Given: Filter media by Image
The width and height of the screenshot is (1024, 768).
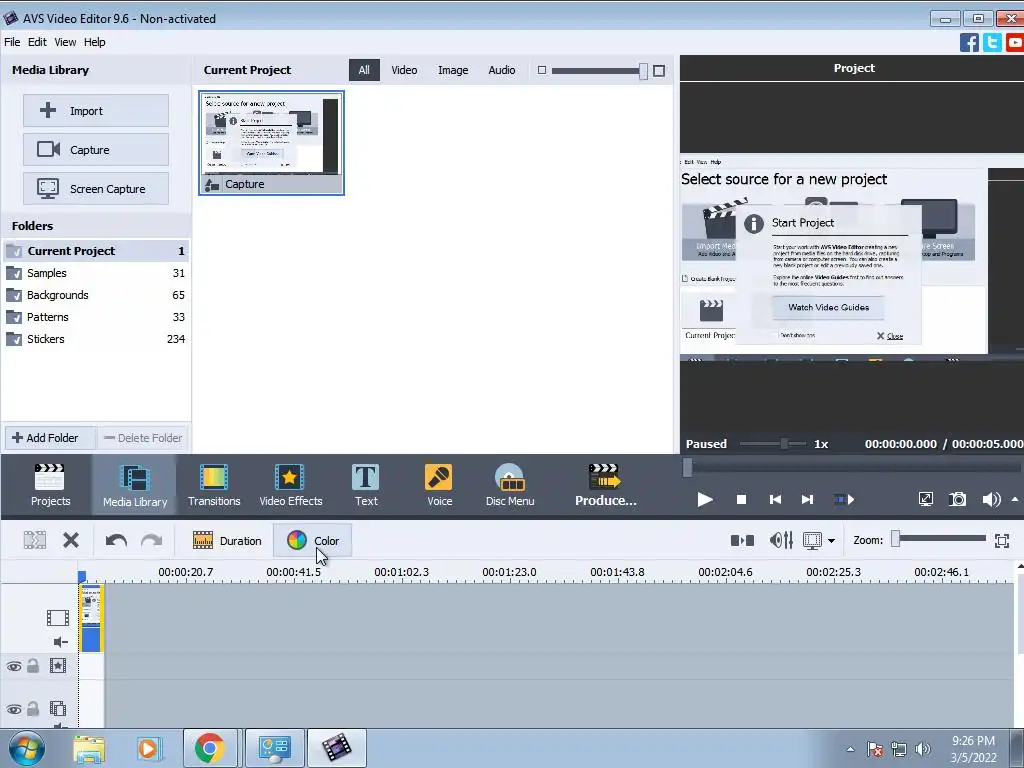Looking at the screenshot, I should click(x=453, y=70).
